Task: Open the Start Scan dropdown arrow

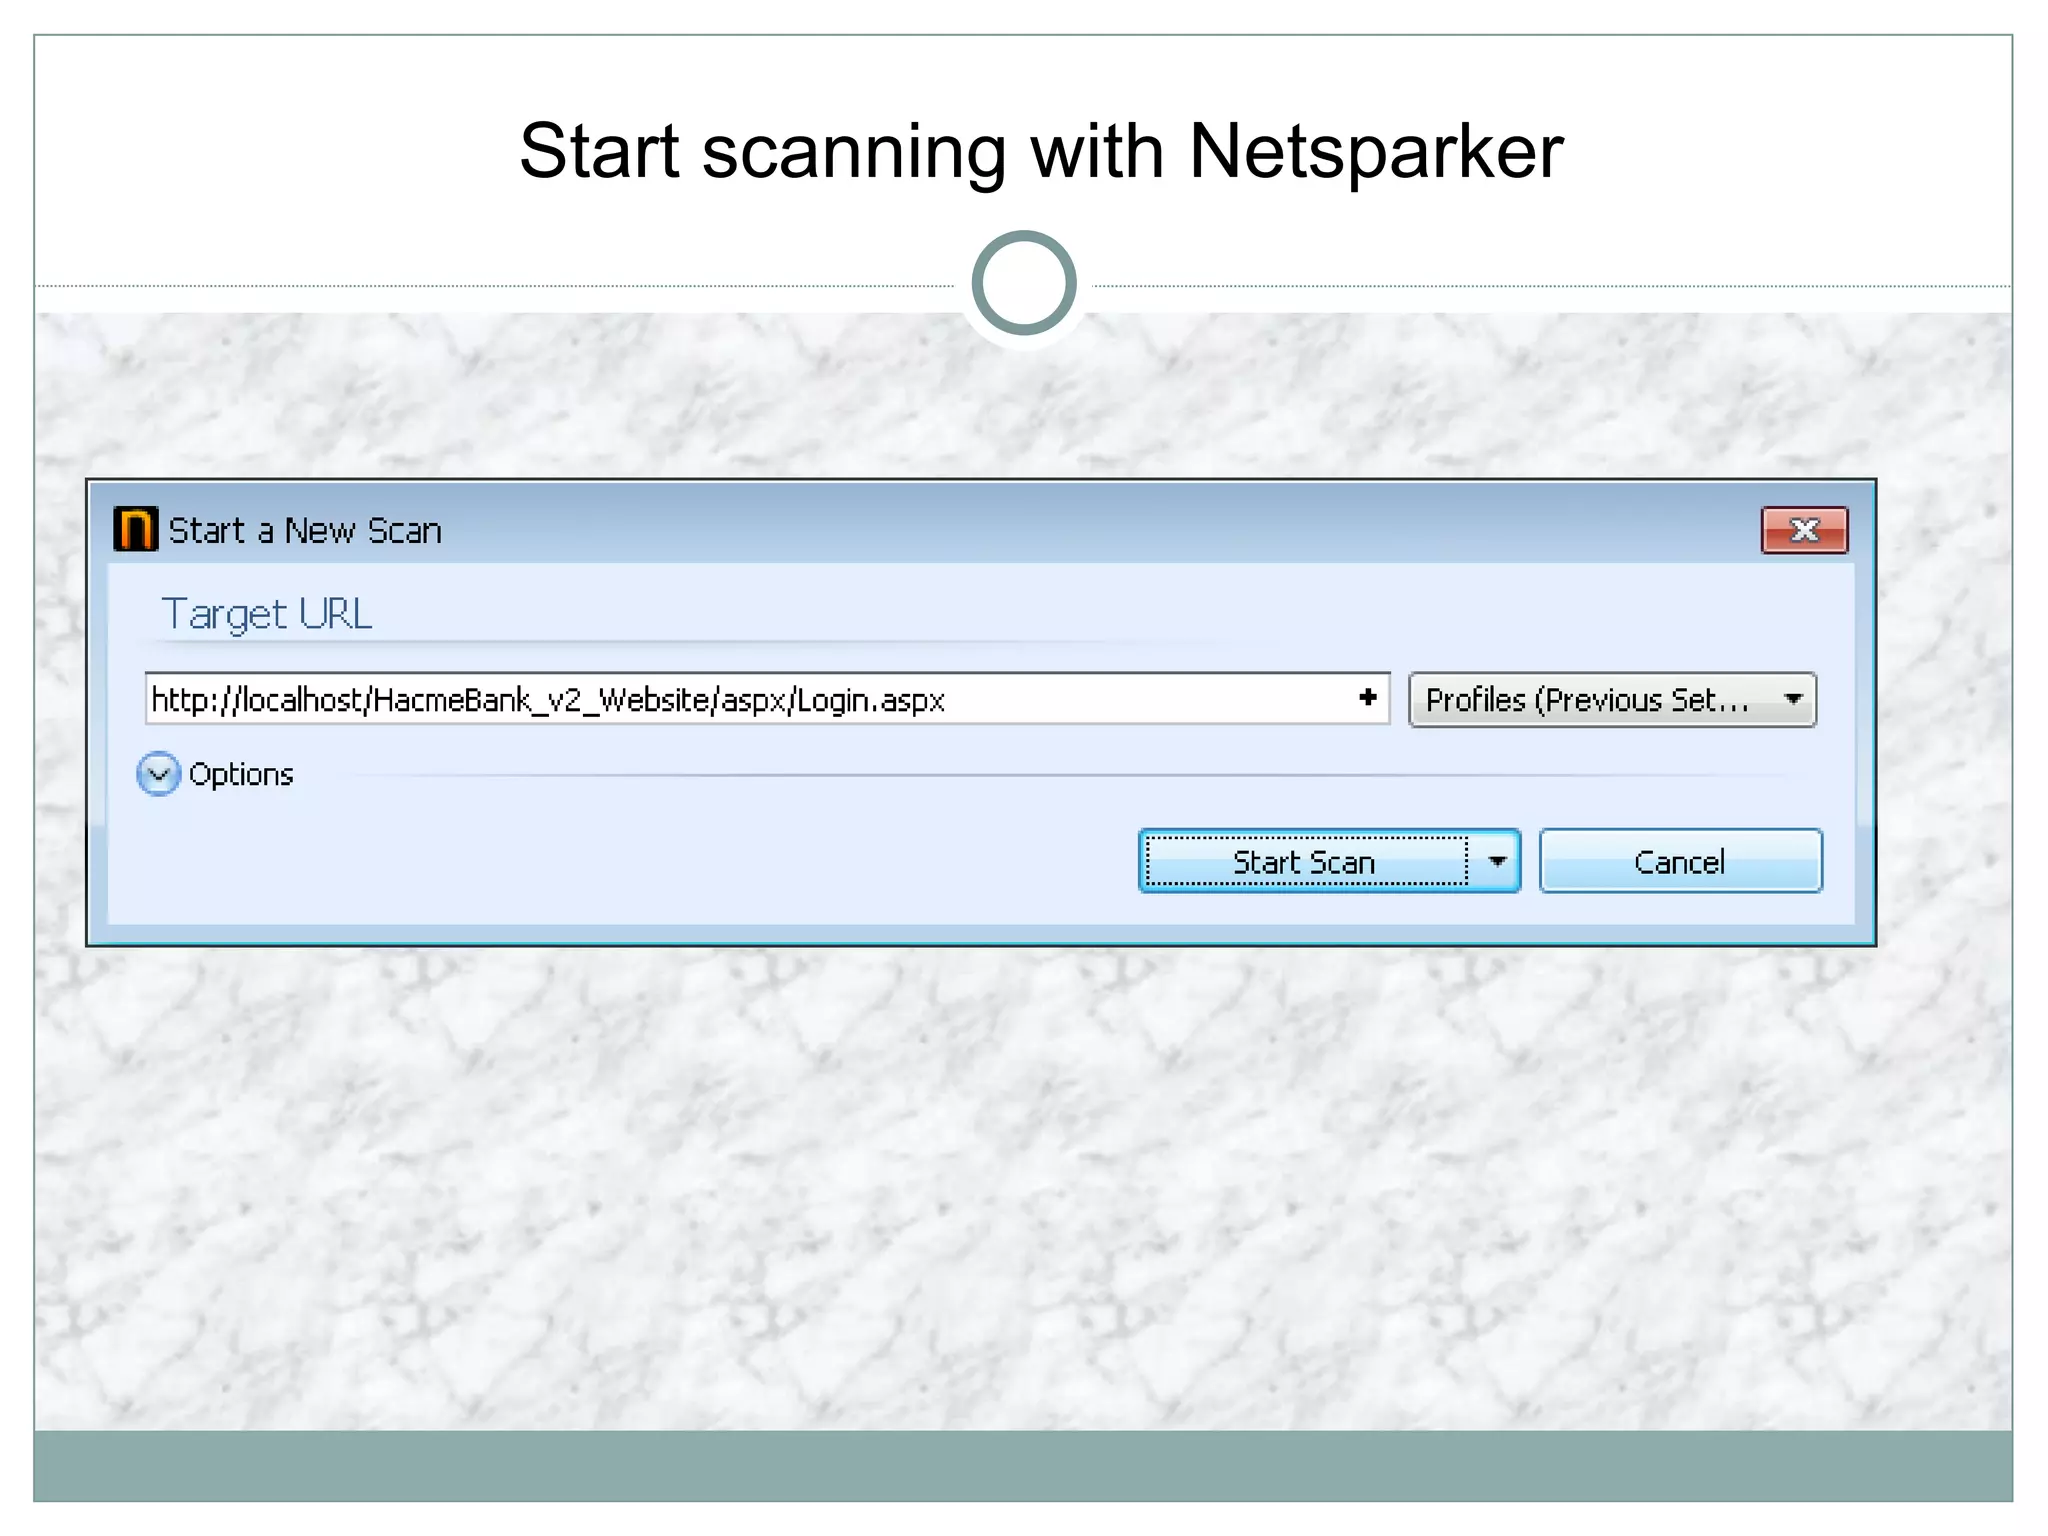Action: (1497, 861)
